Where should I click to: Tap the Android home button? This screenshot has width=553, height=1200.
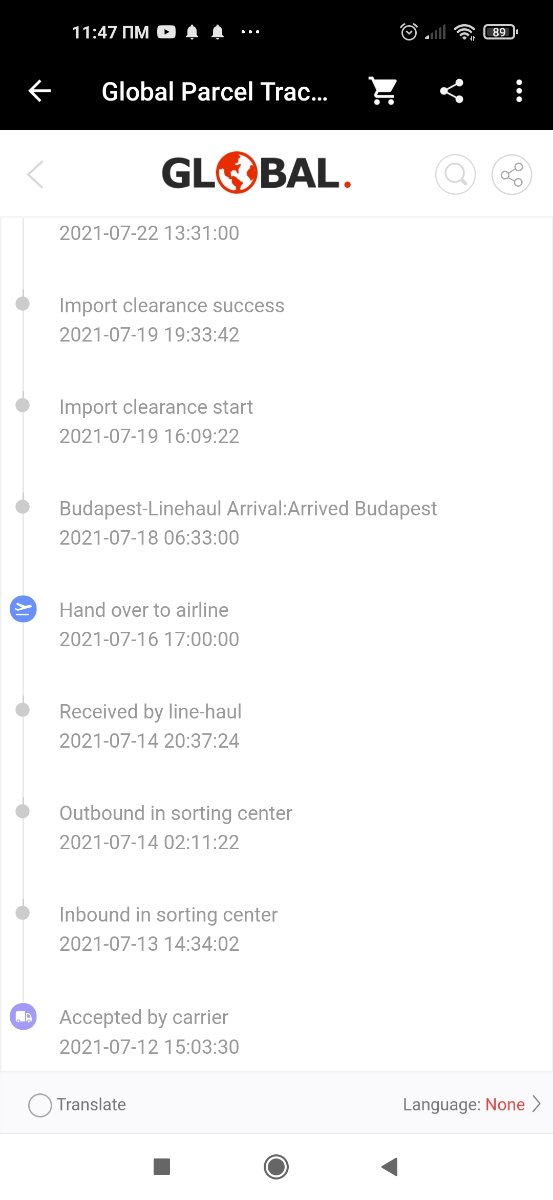[276, 1166]
